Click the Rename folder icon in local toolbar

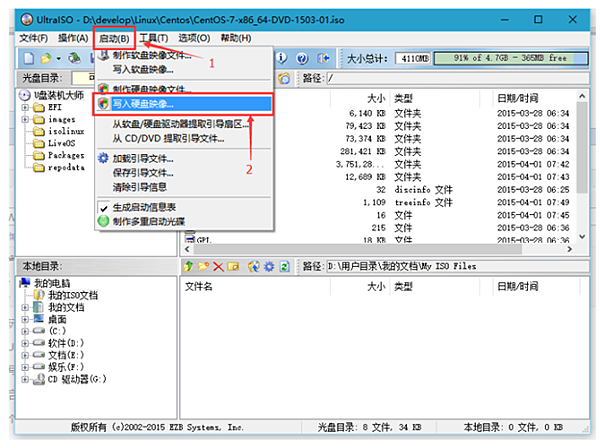[x=233, y=267]
